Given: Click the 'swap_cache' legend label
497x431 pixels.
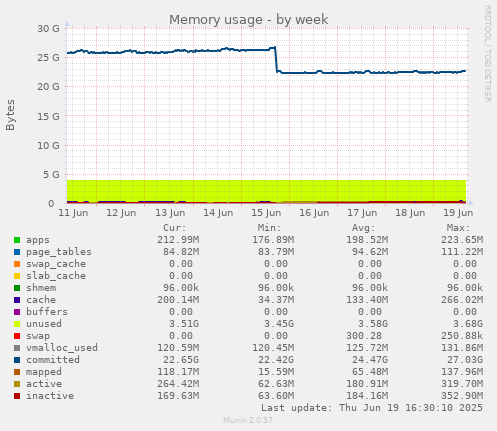Looking at the screenshot, I should tap(56, 264).
